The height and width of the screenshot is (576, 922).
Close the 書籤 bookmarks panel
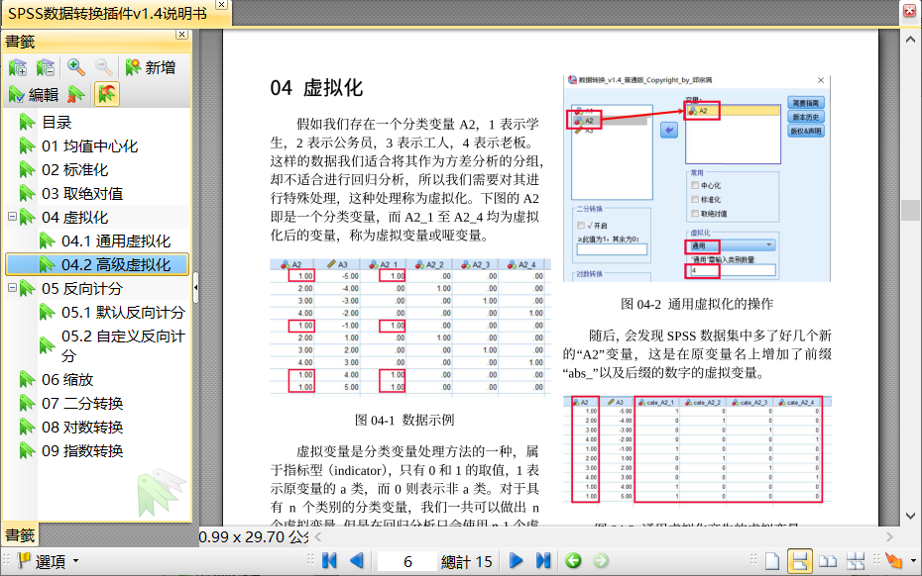[182, 35]
